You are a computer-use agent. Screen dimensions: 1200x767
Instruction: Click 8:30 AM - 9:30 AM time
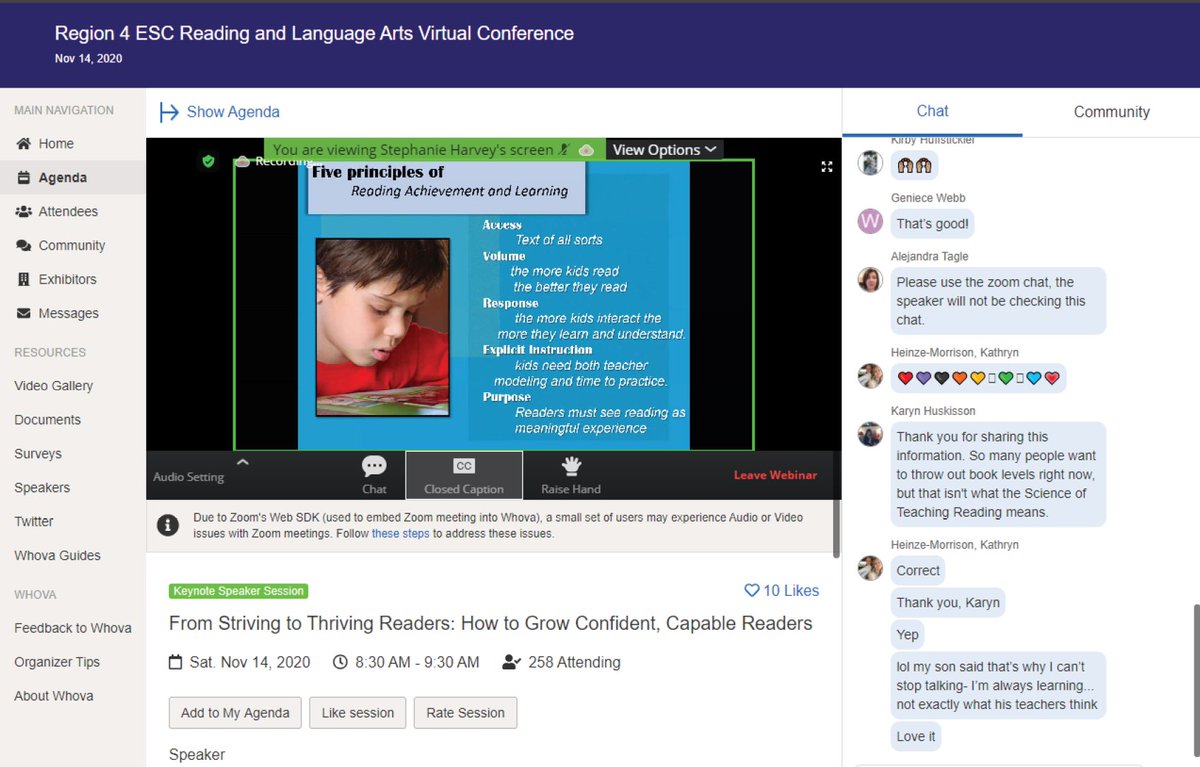click(406, 662)
